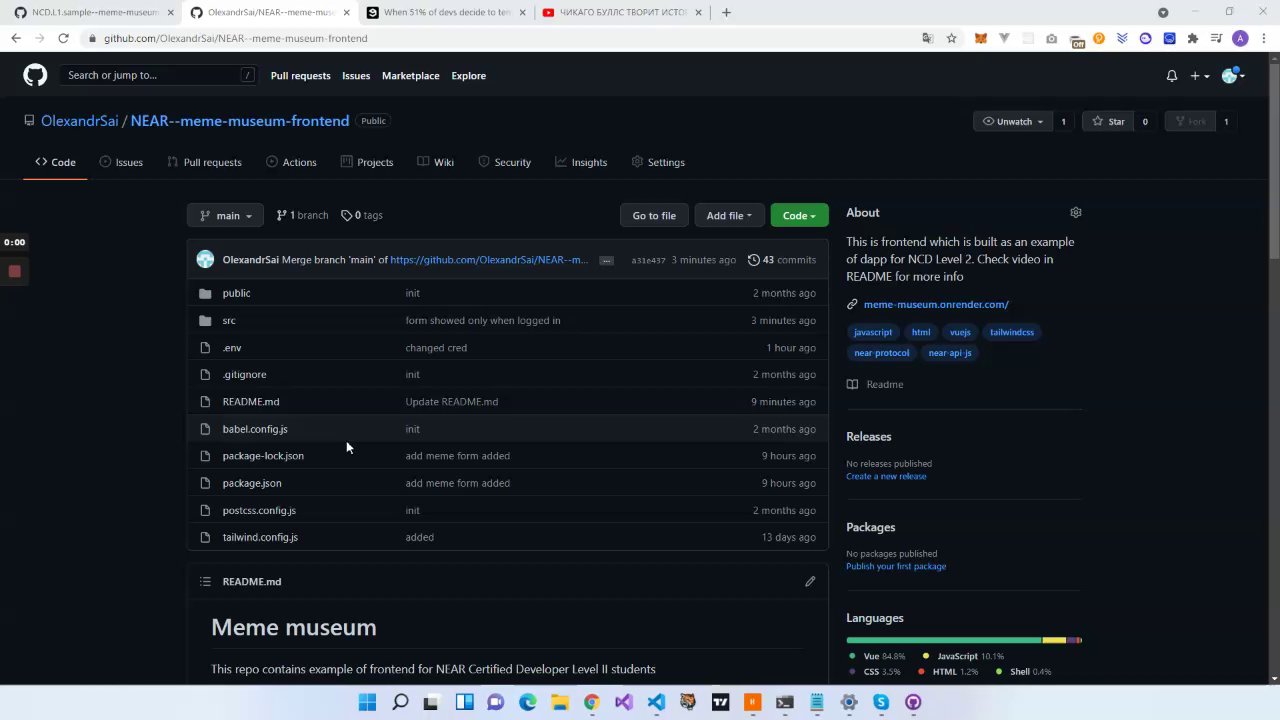The image size is (1280, 720).
Task: Open postcss.config.js file
Action: (259, 511)
